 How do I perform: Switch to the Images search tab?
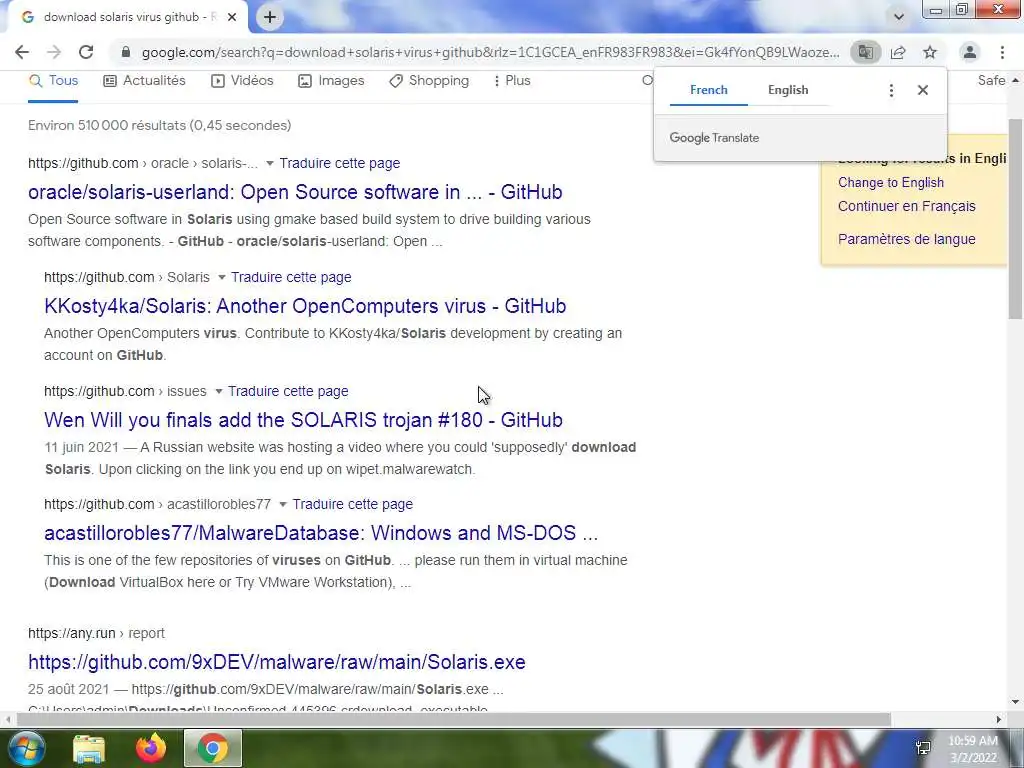(x=331, y=81)
